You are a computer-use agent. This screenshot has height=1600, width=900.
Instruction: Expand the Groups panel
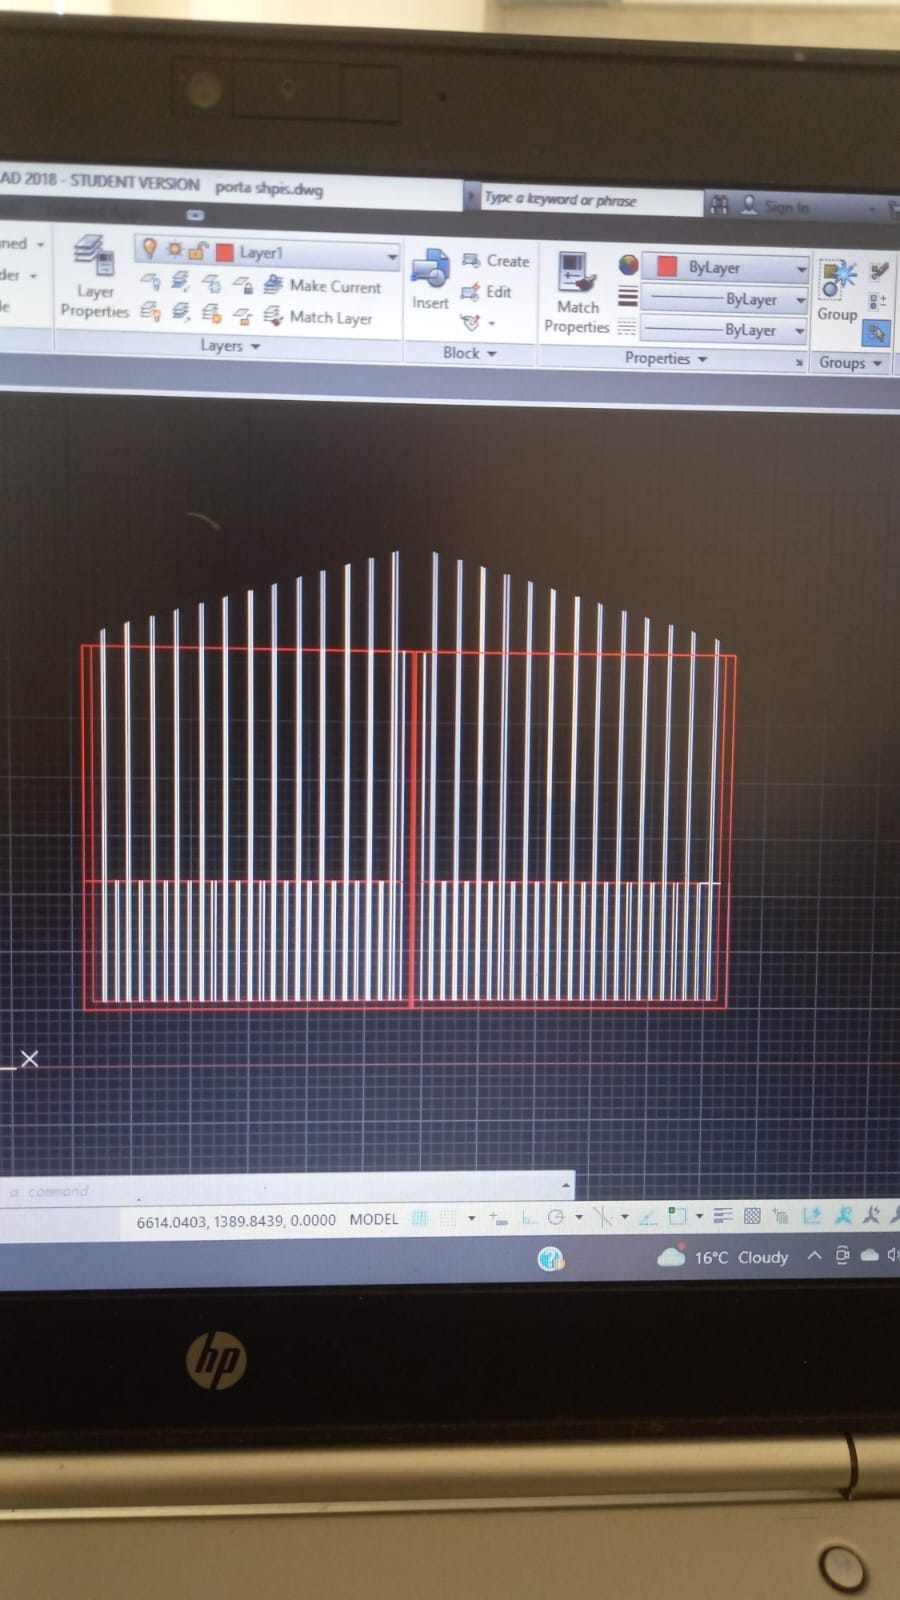pos(850,363)
